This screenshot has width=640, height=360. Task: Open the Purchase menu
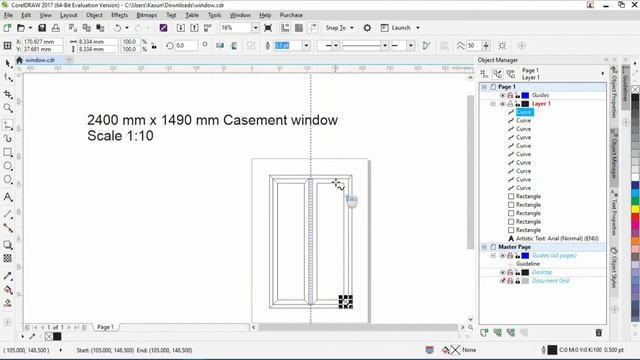point(291,15)
